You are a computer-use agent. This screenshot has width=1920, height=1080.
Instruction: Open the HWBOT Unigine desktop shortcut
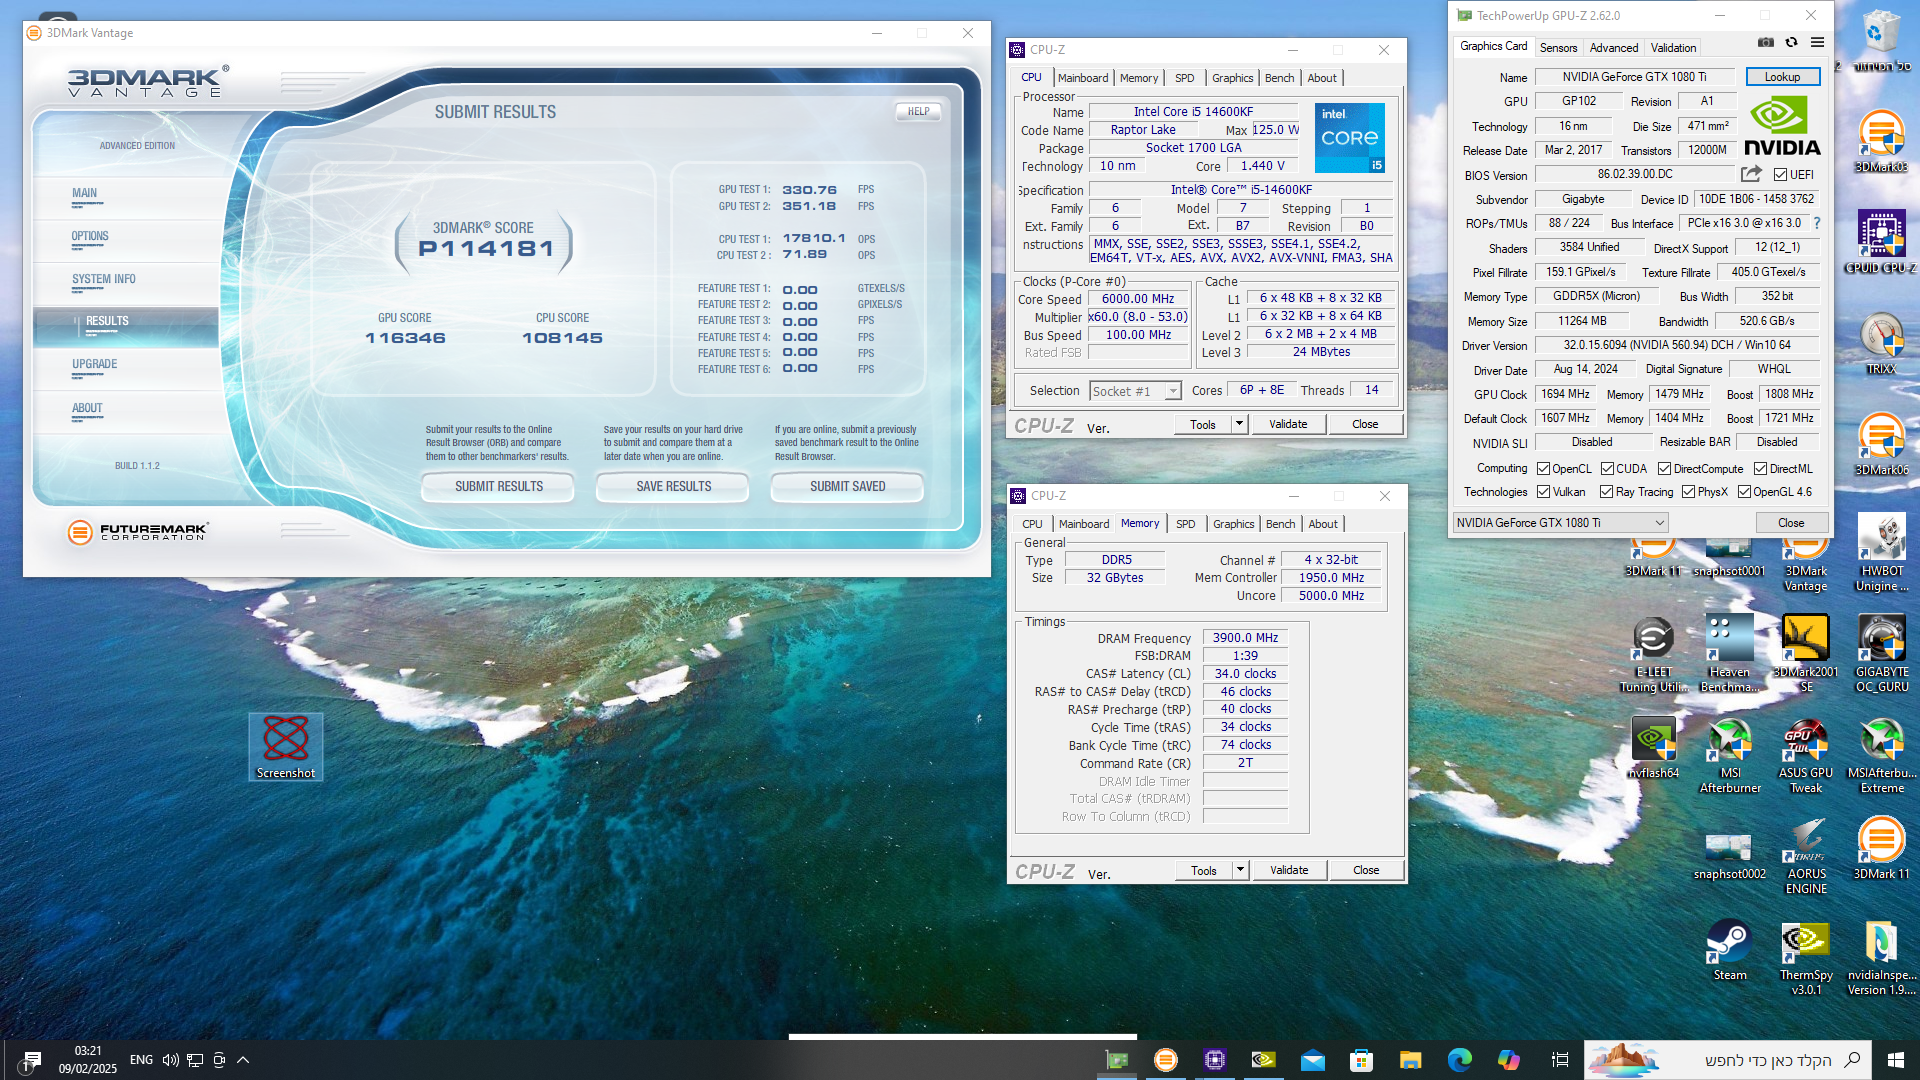(1882, 553)
